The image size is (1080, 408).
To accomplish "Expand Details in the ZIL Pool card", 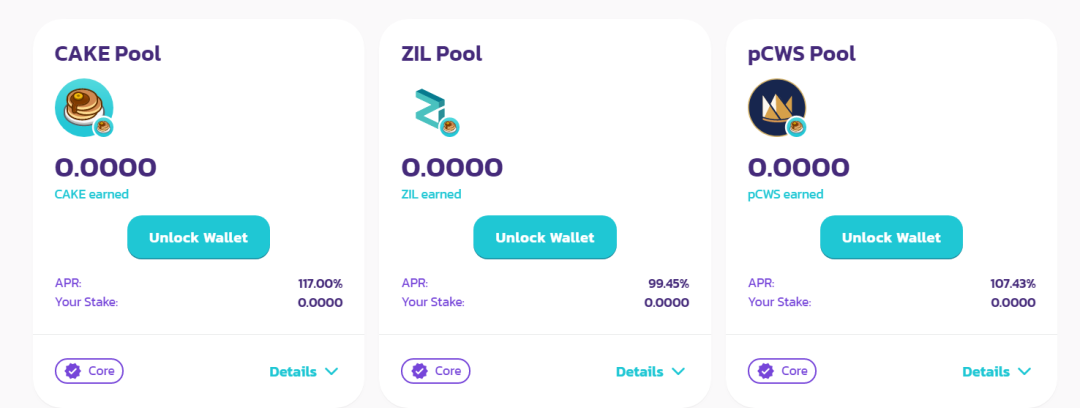I will click(x=650, y=372).
